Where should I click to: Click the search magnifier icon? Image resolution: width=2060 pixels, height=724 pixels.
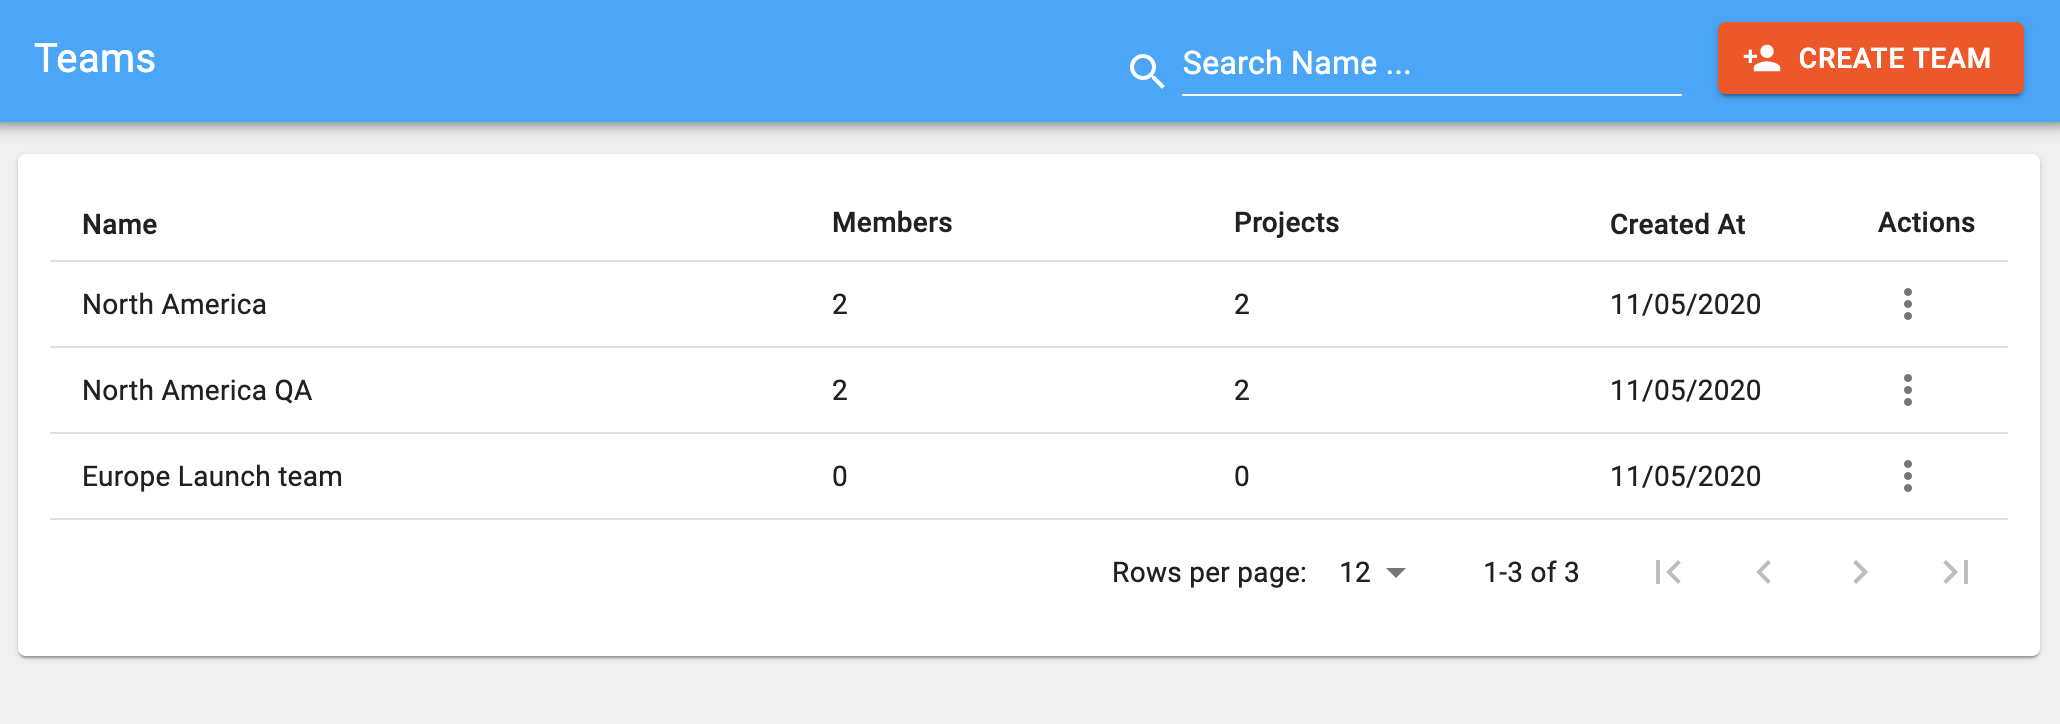1146,70
